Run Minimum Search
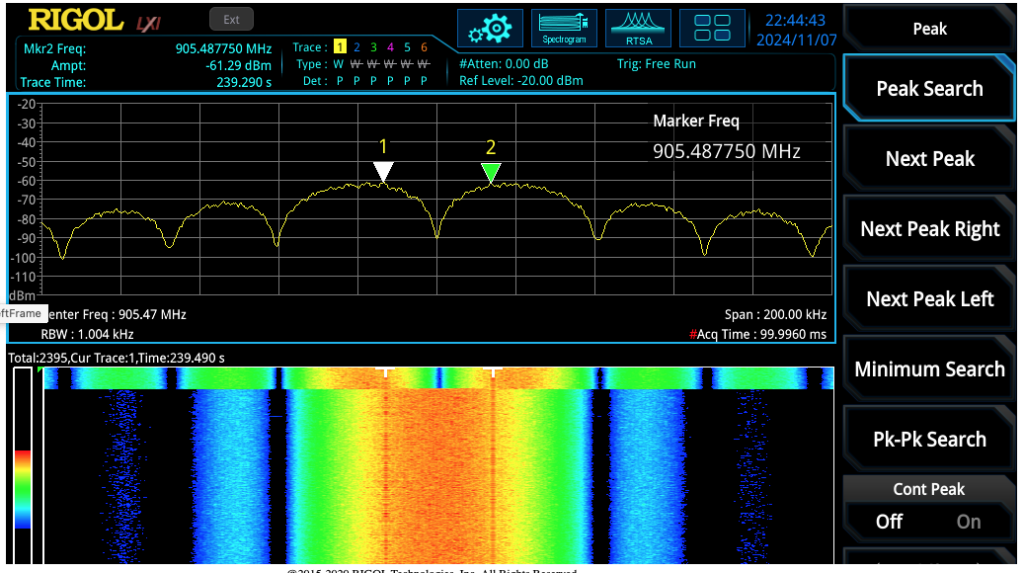The width and height of the screenshot is (1024, 573). (929, 369)
